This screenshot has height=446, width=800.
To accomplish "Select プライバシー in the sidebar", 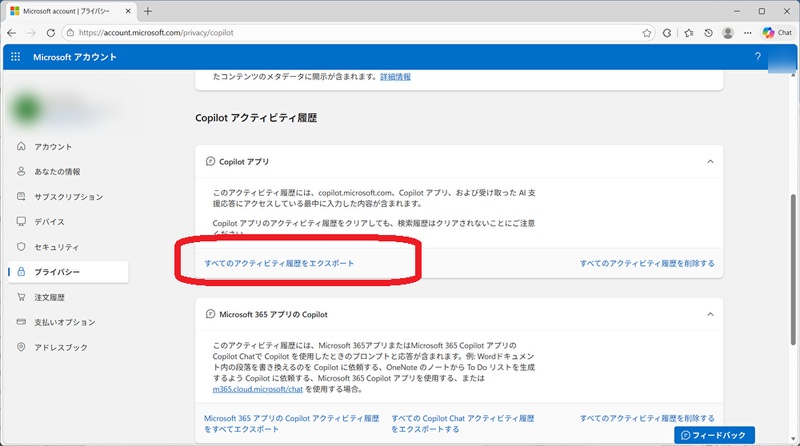I will (x=68, y=272).
